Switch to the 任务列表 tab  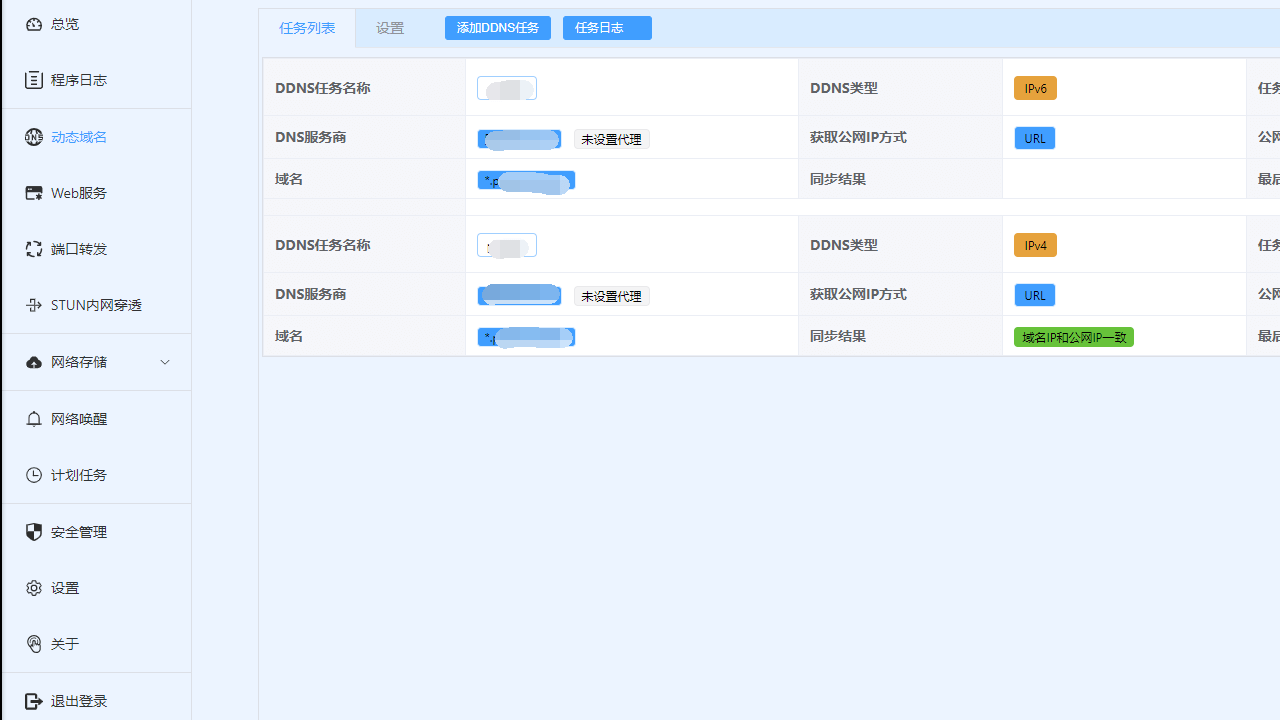(307, 28)
